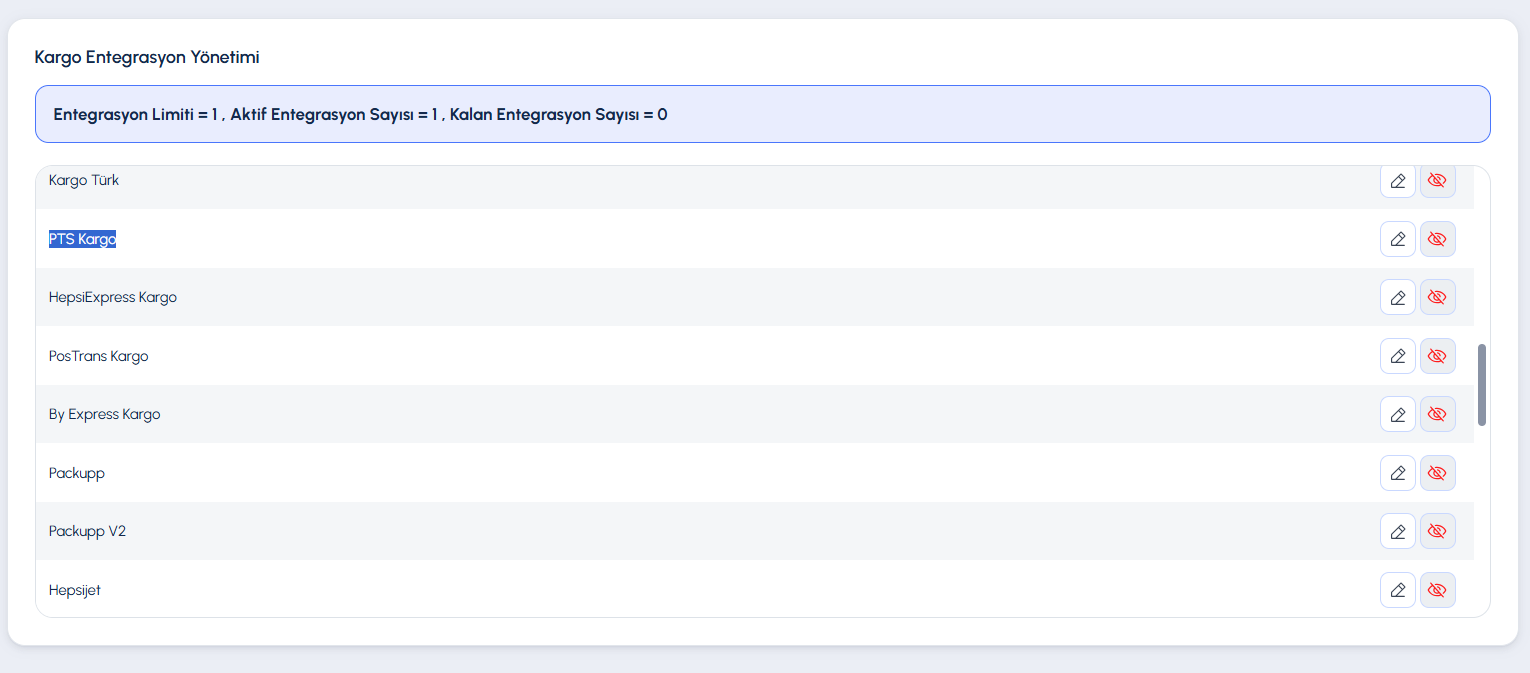Toggle visibility eye for Packupp V2

1438,531
